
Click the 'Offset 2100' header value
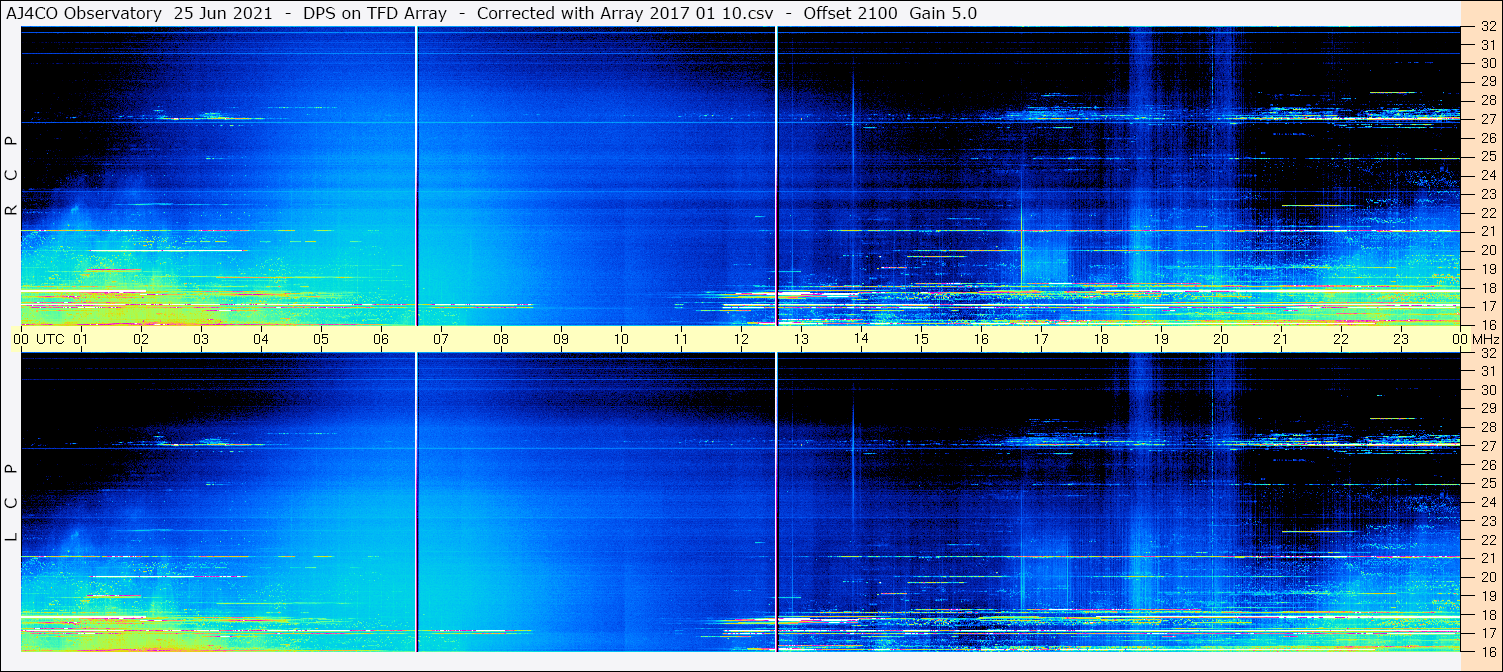click(850, 14)
